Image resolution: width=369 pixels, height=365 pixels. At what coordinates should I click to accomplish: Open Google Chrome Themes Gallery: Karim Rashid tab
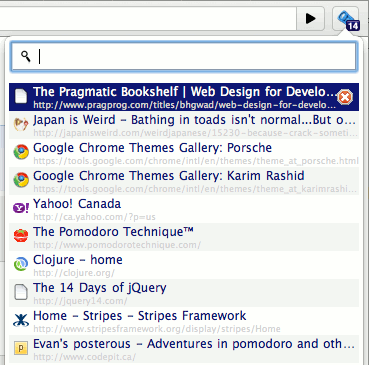184,181
